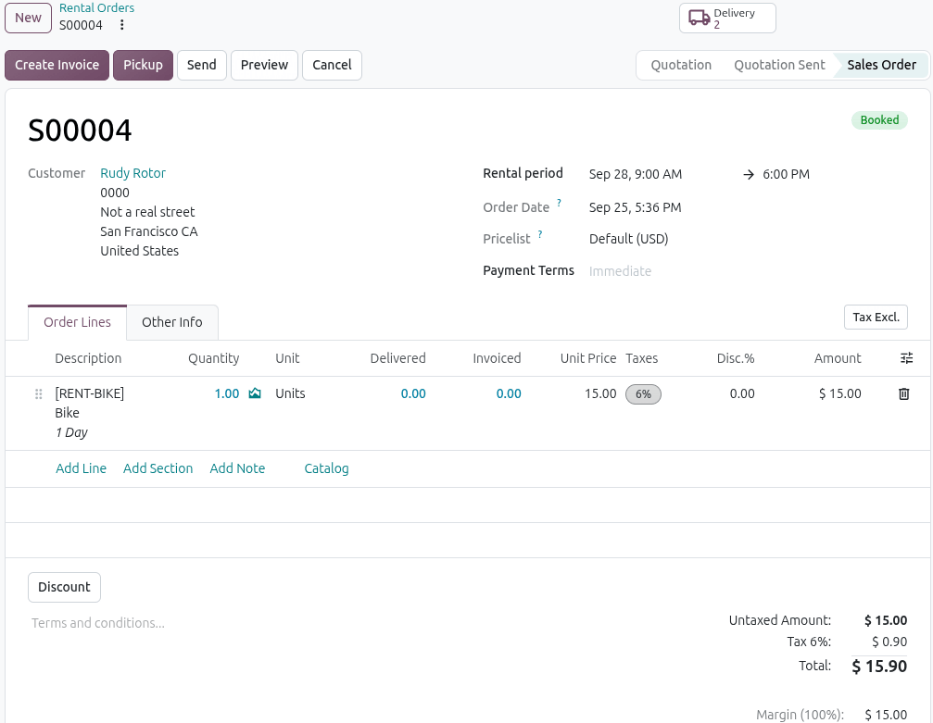The width and height of the screenshot is (933, 723).
Task: Show the Pricelist help tooltip question mark
Action: (x=540, y=234)
